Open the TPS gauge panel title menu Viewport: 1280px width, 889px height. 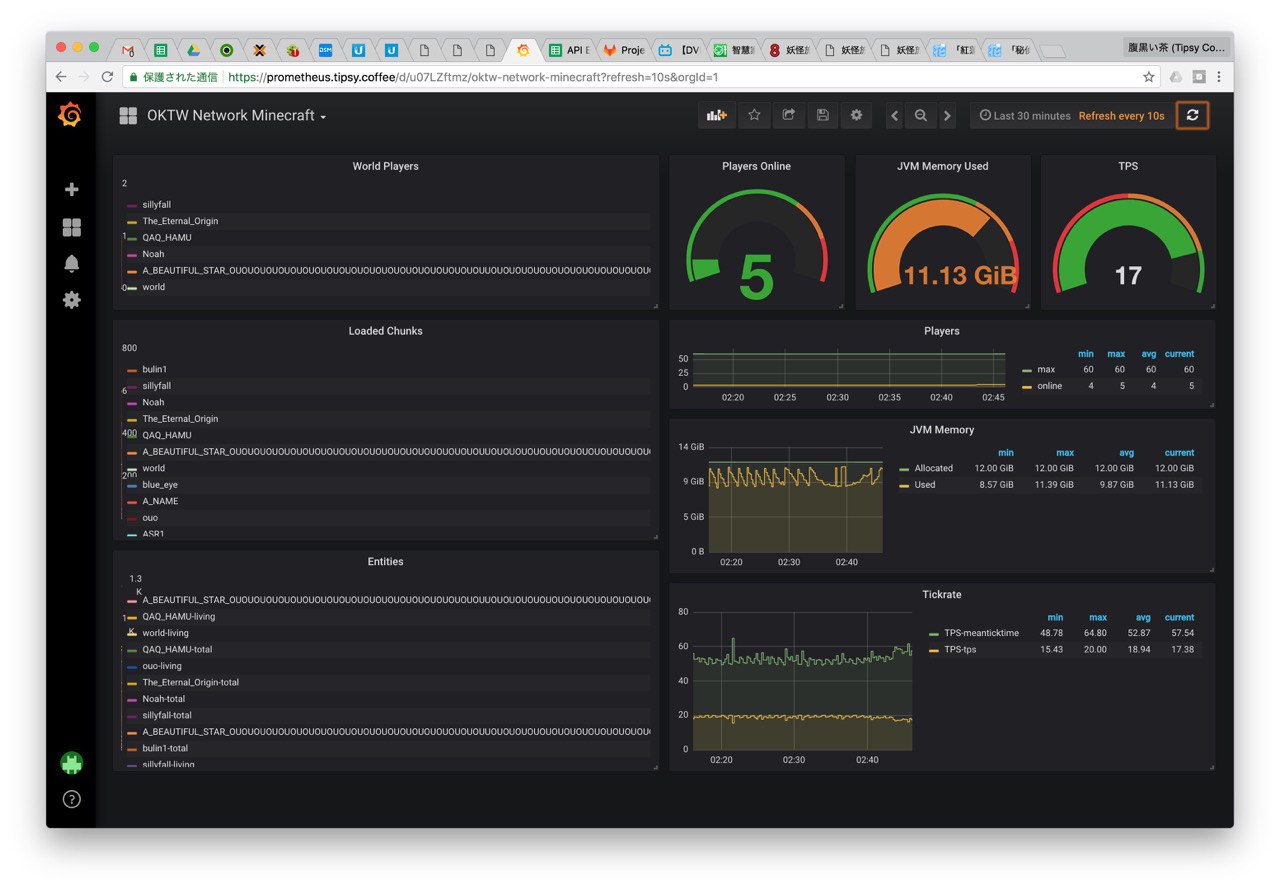[x=1128, y=166]
